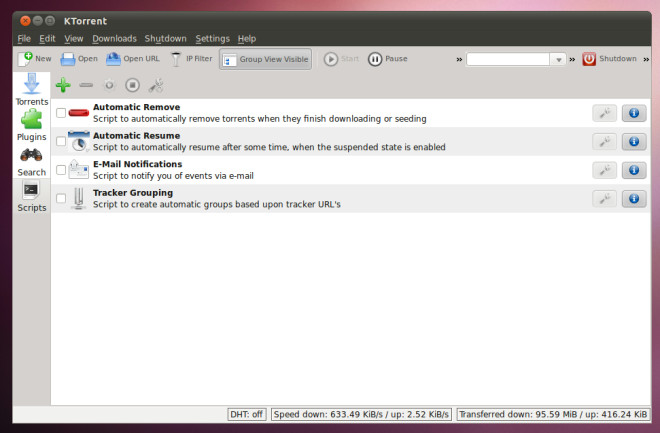Show info about Automatic Remove script
This screenshot has width=660, height=433.
point(634,113)
